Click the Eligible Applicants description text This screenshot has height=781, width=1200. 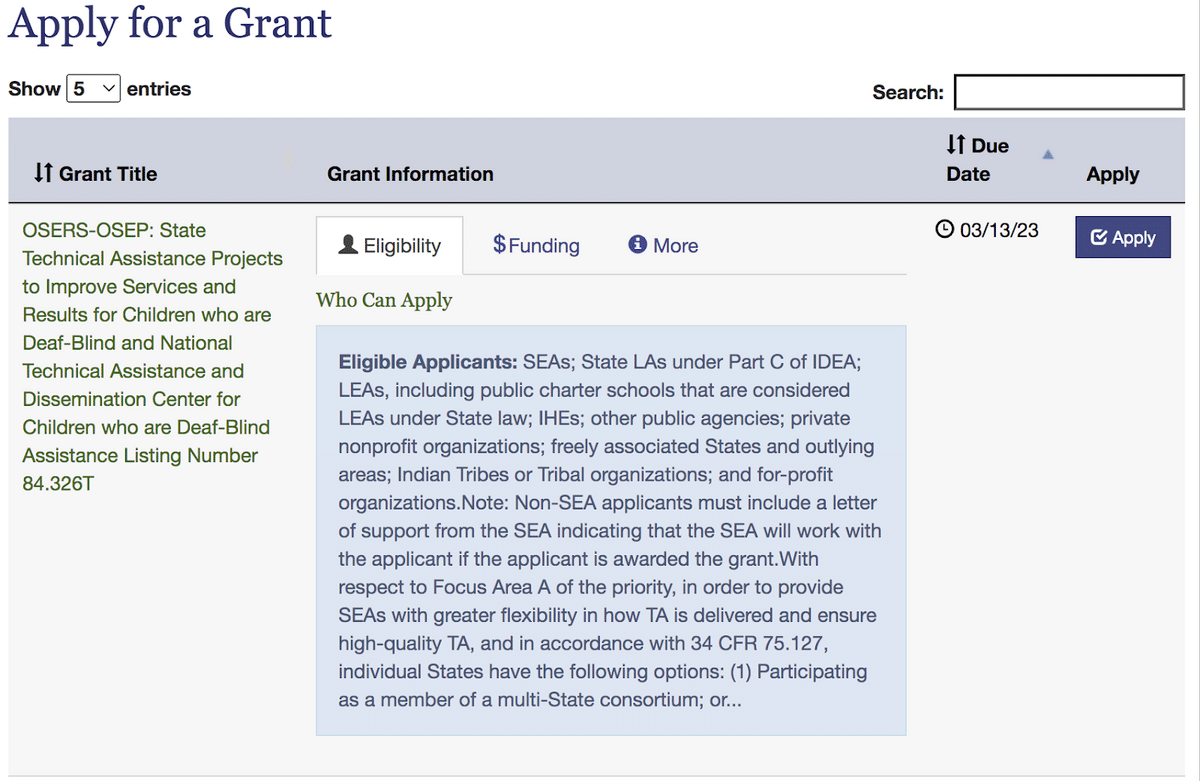(x=610, y=530)
